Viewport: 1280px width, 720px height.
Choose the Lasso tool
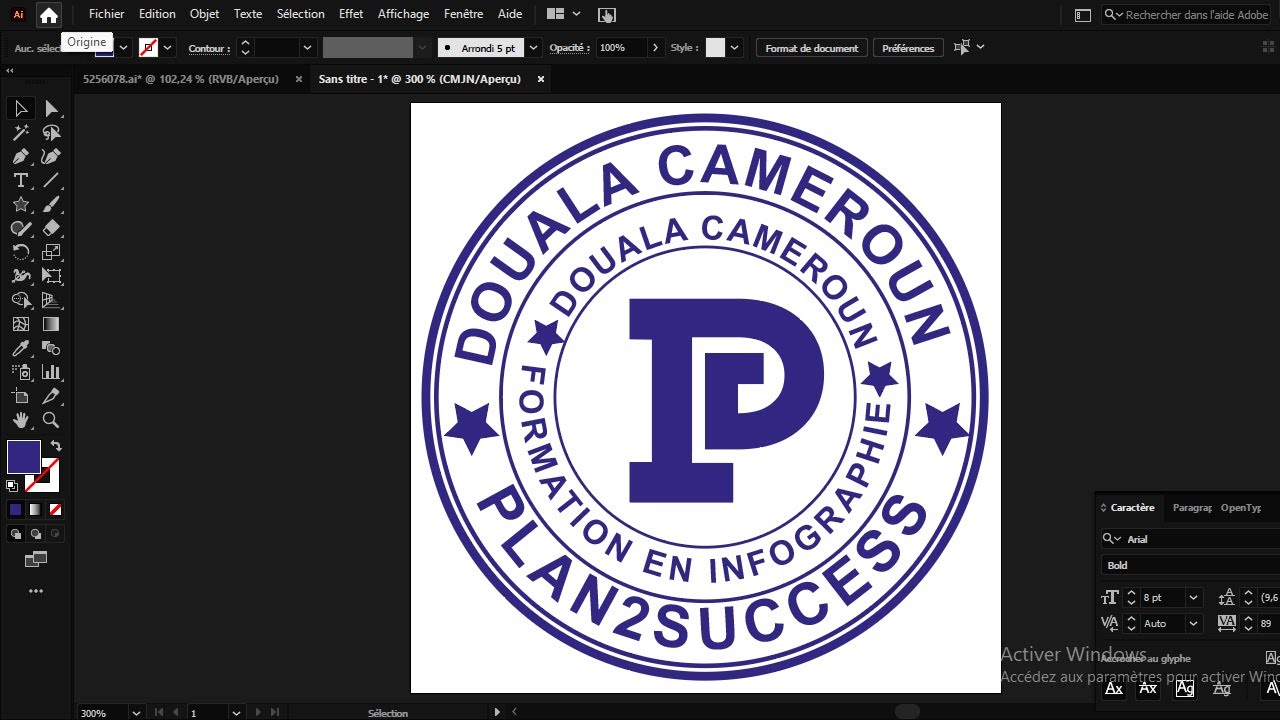pos(52,132)
